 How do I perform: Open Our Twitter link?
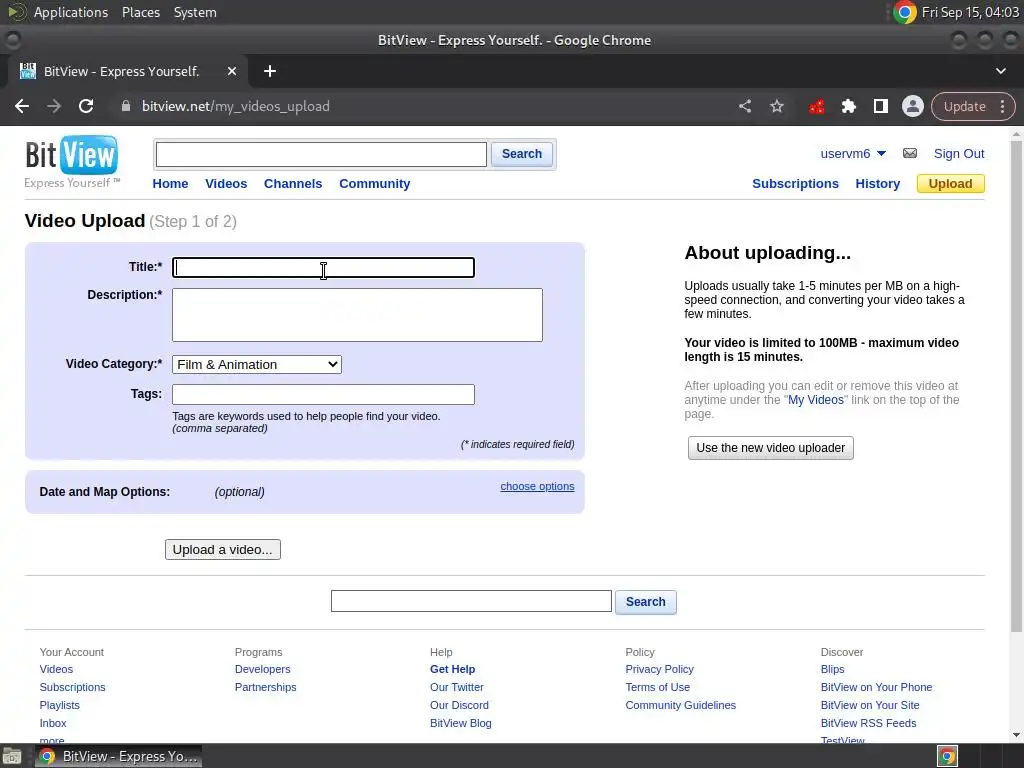pyautogui.click(x=456, y=687)
